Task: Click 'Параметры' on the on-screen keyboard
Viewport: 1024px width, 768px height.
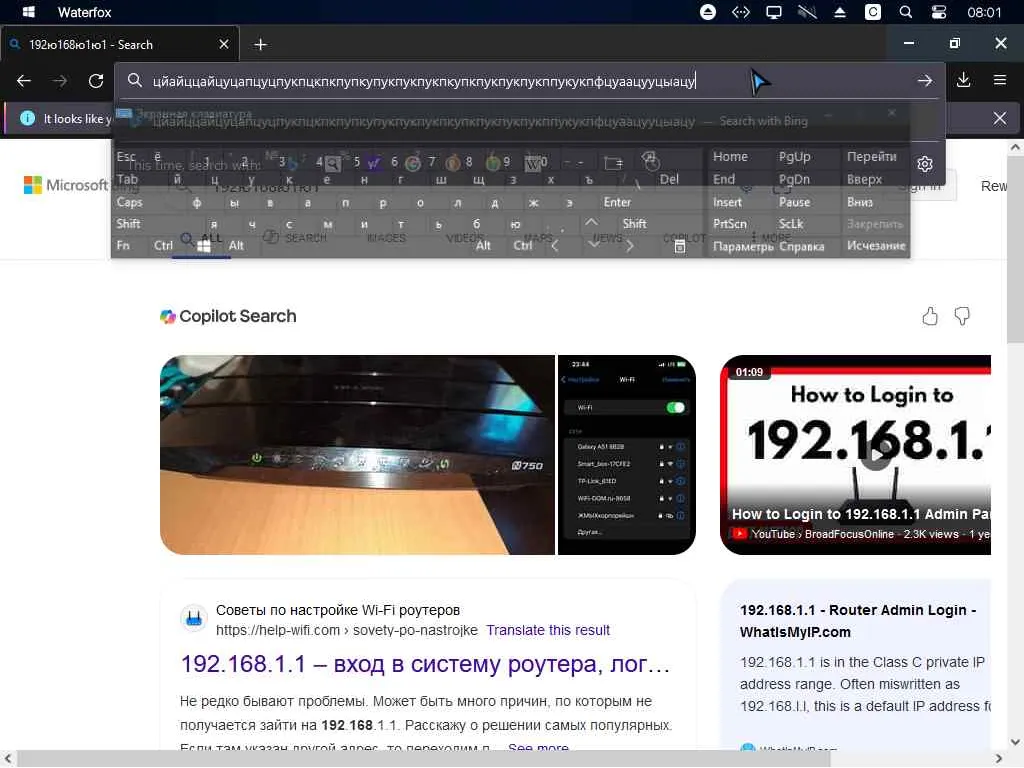Action: [743, 246]
